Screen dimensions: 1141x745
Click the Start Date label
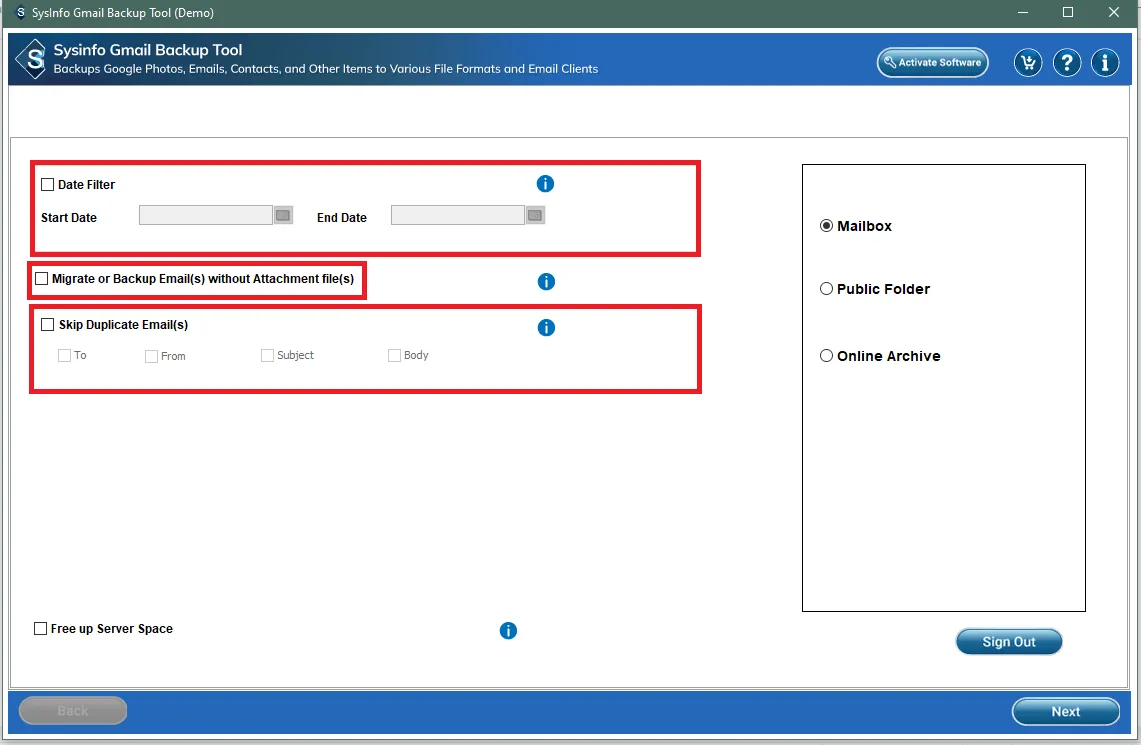68,218
